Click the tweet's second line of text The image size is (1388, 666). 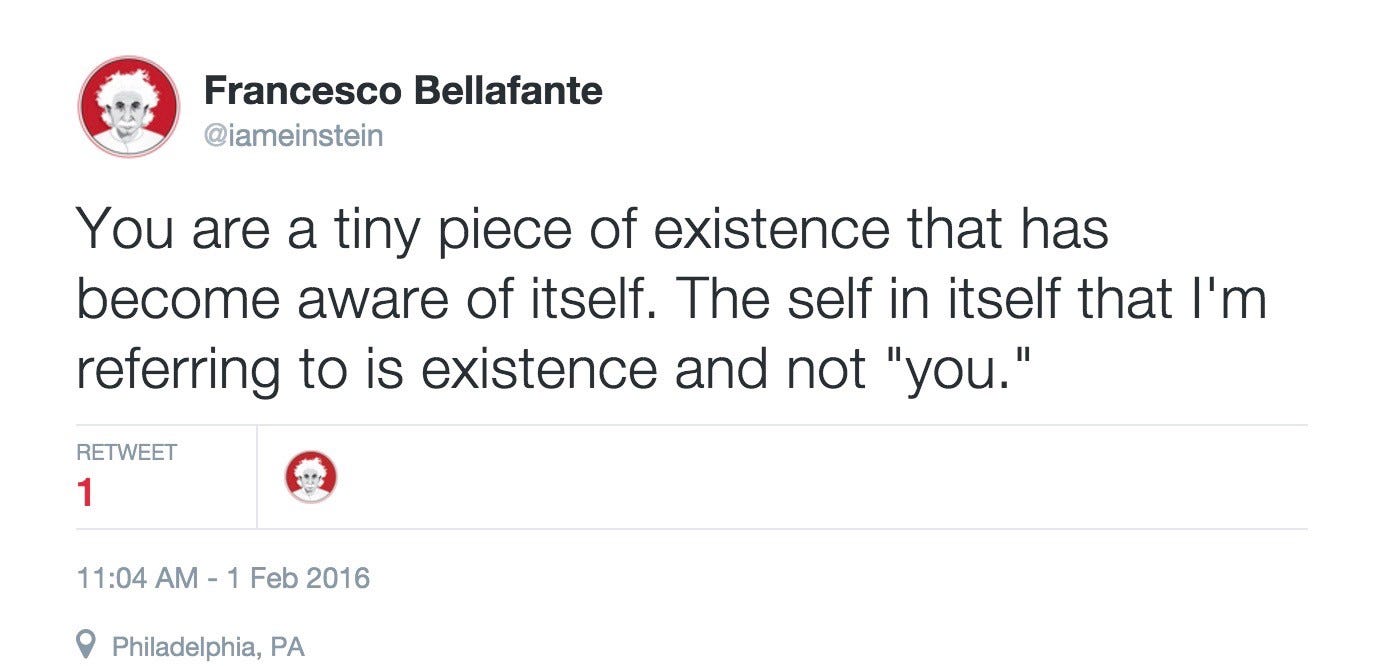tap(671, 299)
